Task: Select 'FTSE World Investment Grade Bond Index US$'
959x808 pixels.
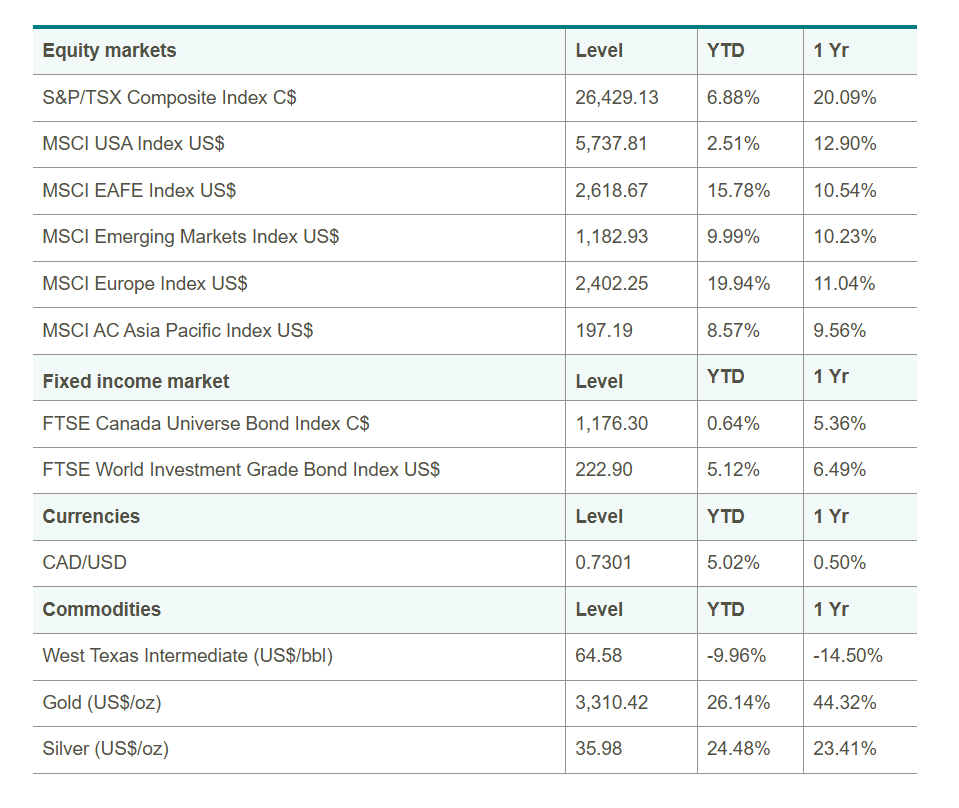Action: [x=241, y=470]
